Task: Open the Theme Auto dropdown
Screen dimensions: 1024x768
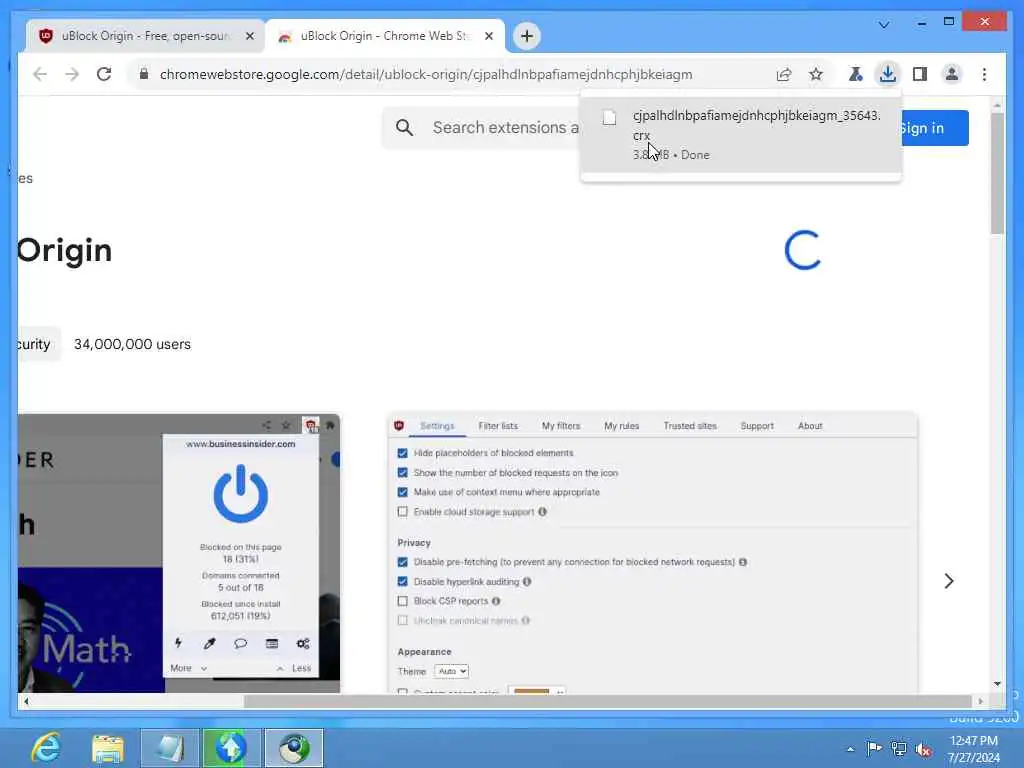Action: click(451, 671)
